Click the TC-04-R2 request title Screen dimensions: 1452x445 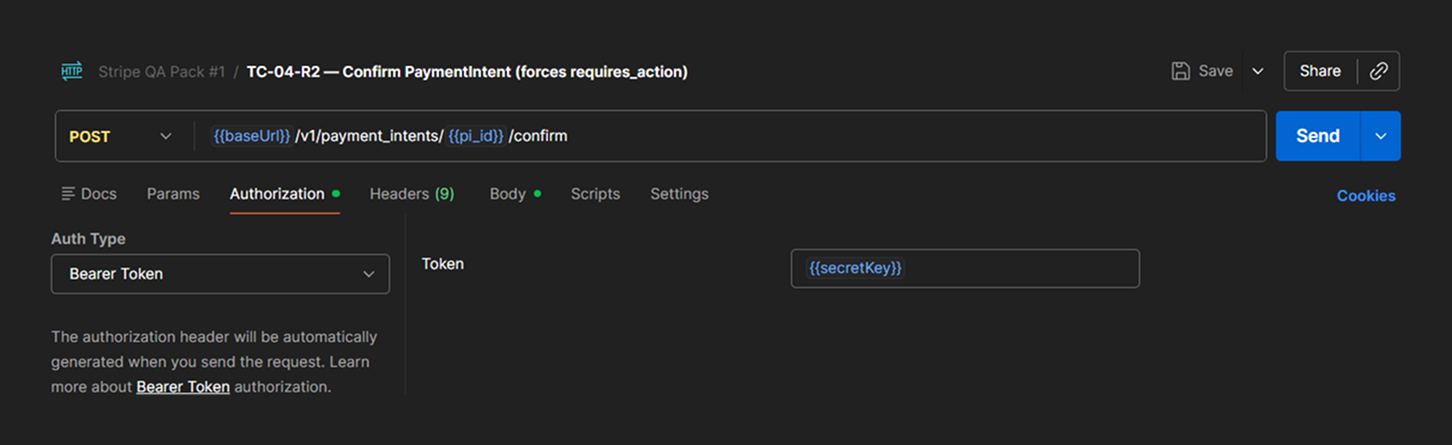[467, 72]
